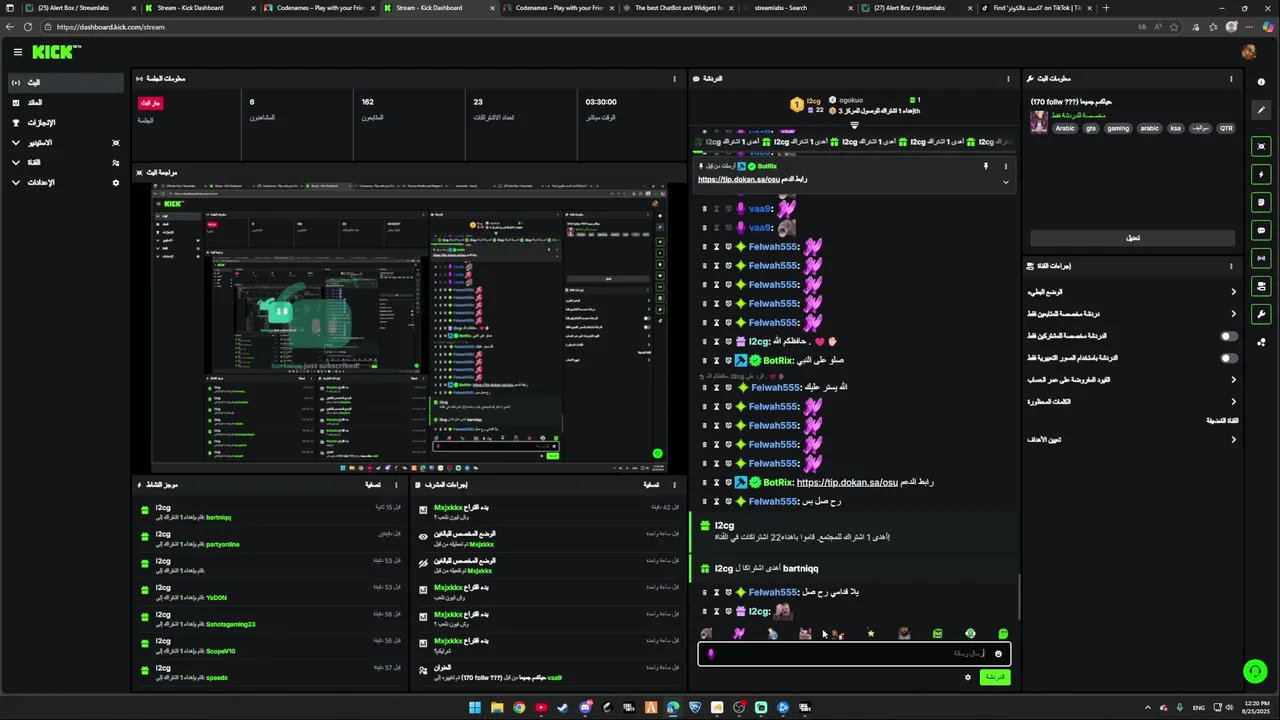Toggle emote-only chat switch

click(x=1229, y=358)
